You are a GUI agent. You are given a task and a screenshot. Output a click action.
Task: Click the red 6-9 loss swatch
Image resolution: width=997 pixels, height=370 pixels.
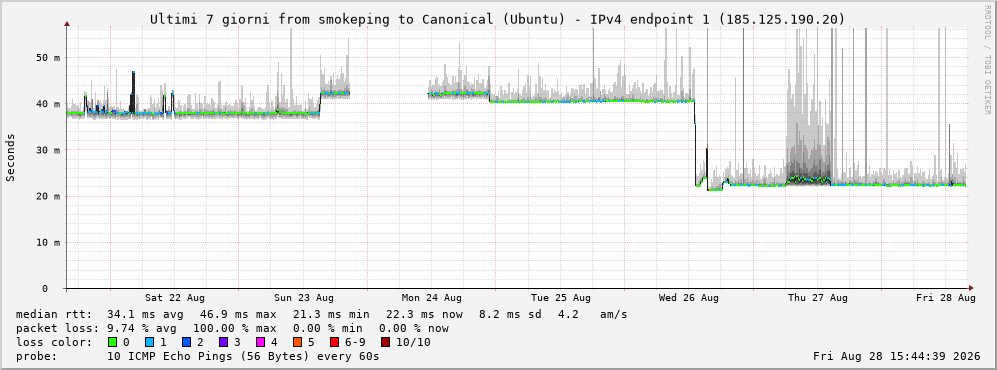click(x=334, y=343)
